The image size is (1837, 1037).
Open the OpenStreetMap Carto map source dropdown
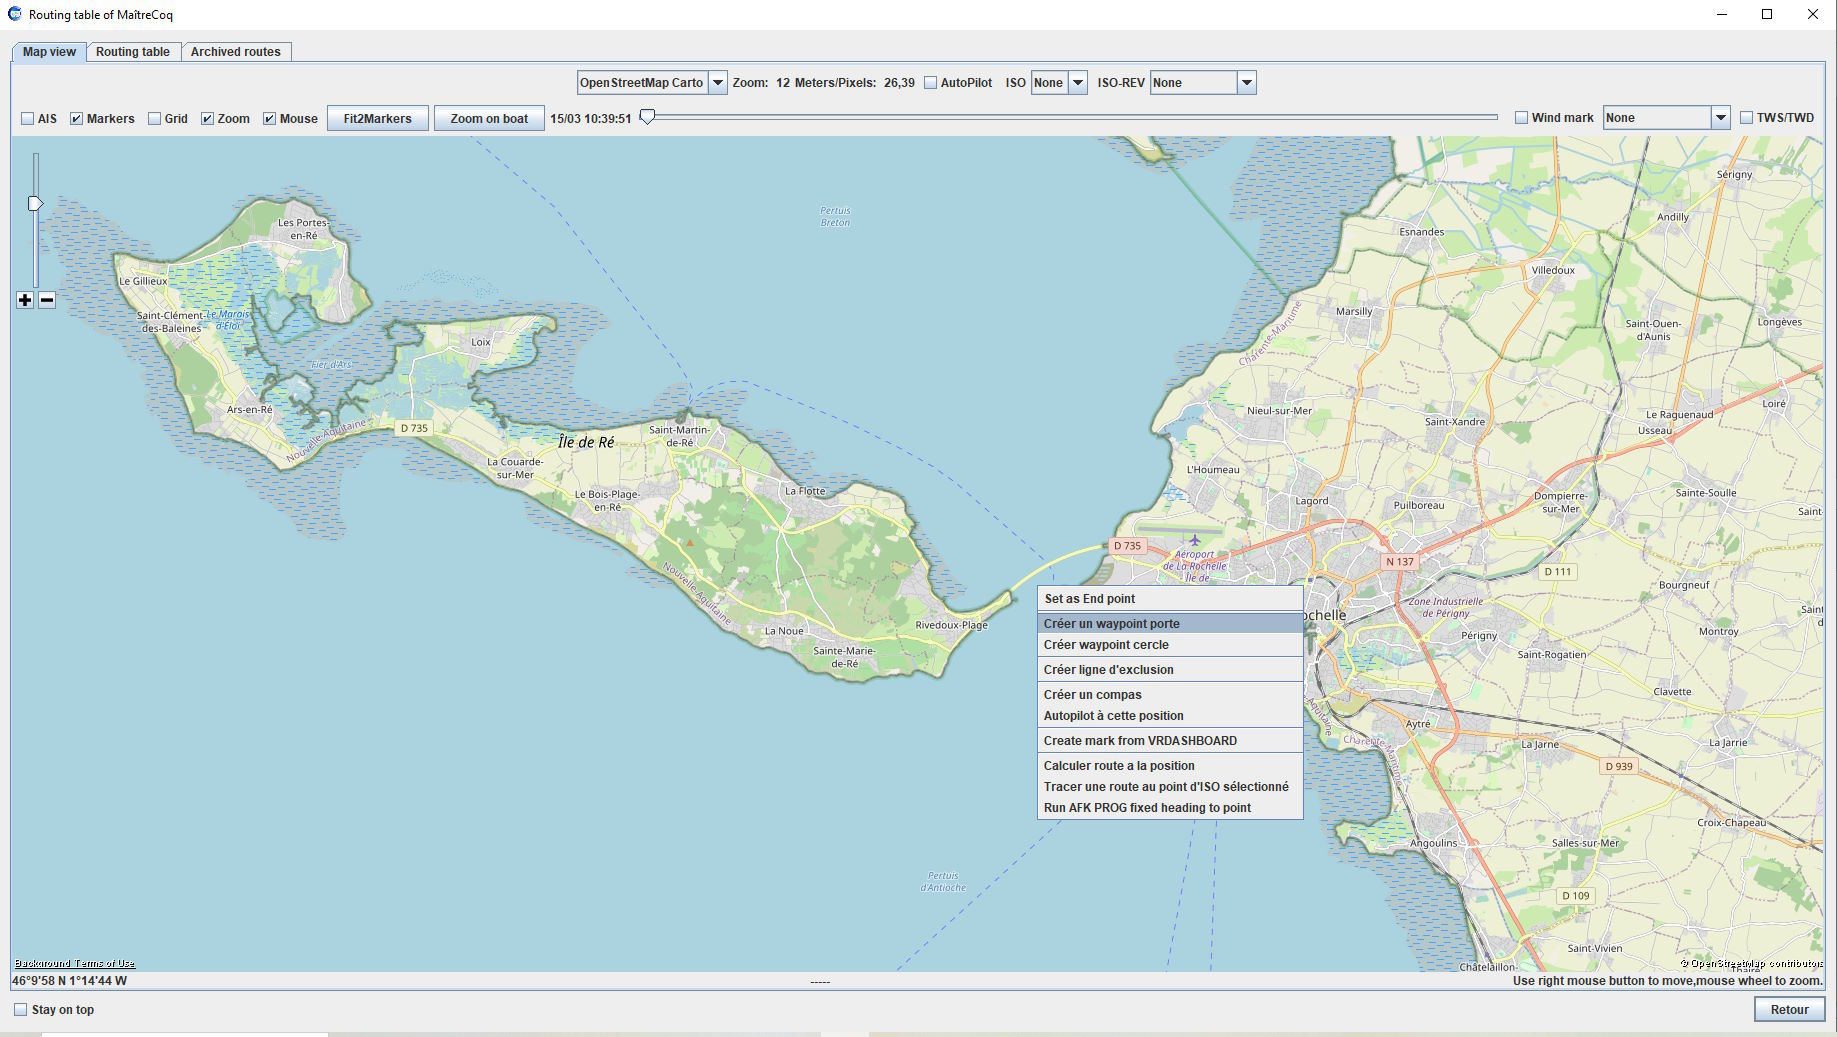pyautogui.click(x=717, y=83)
